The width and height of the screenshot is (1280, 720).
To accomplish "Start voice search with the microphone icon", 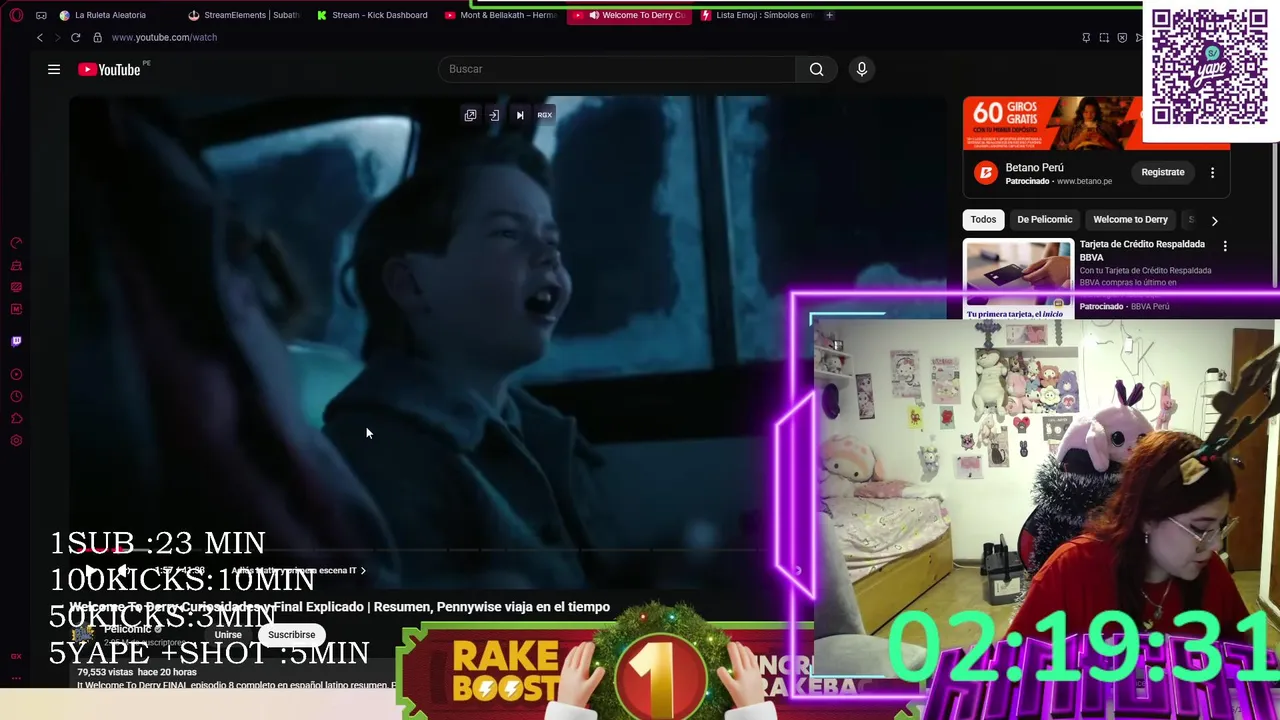I will [x=861, y=69].
